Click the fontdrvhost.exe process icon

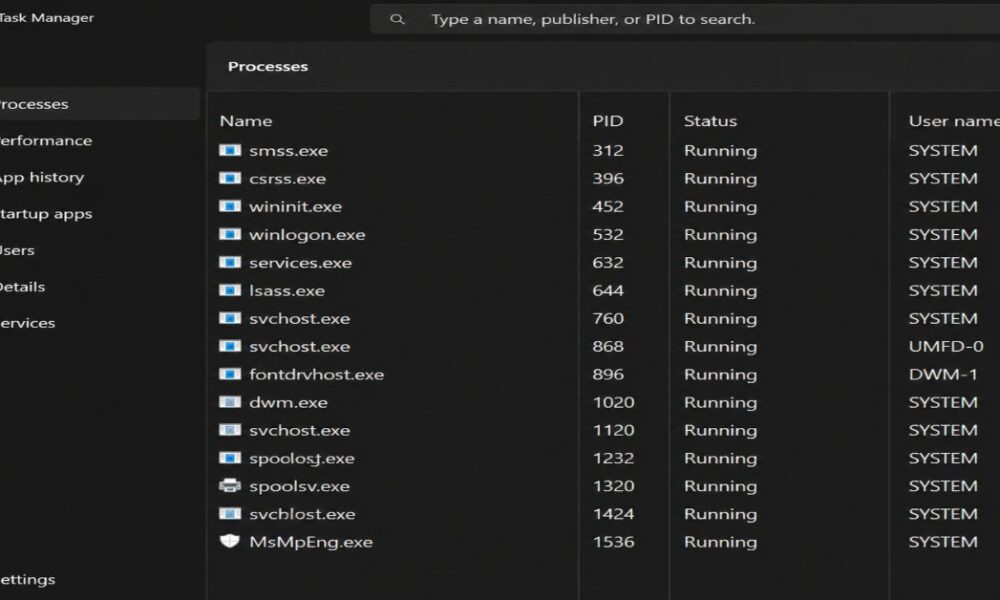(x=230, y=374)
